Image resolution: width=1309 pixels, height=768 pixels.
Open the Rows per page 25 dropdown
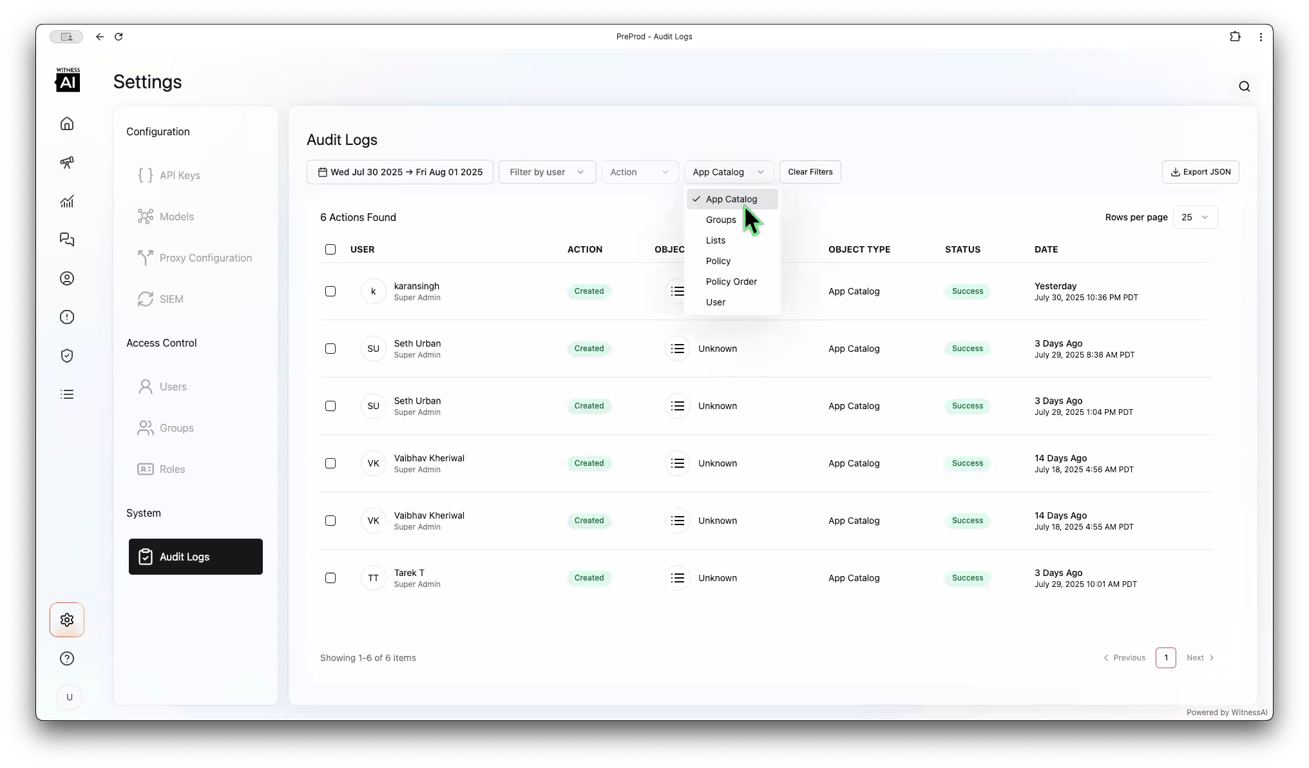coord(1195,217)
